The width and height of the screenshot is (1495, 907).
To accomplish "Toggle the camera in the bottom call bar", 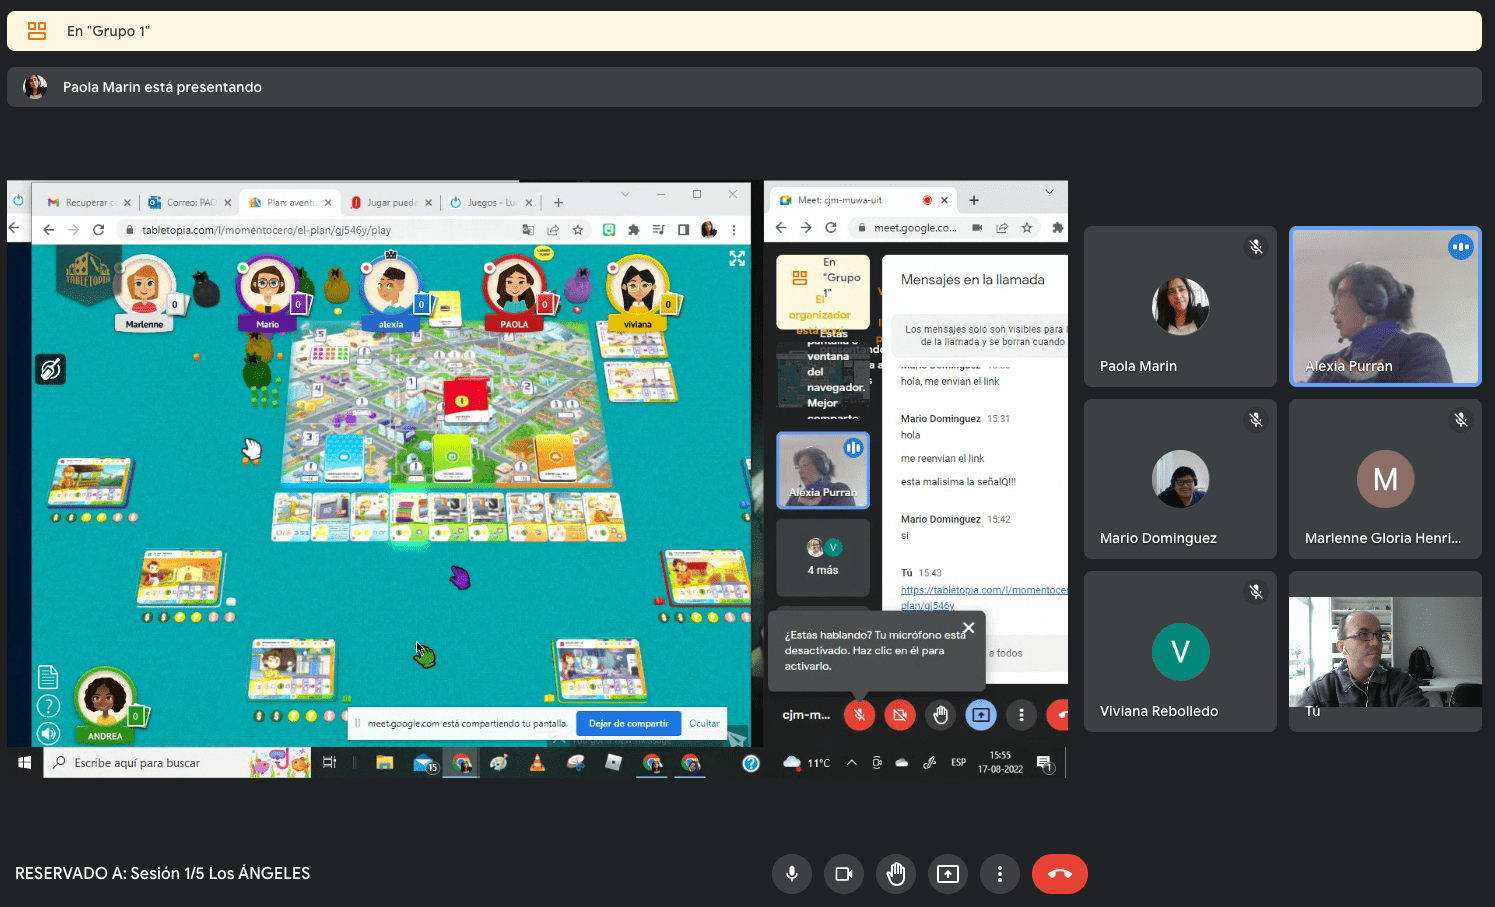I will [843, 874].
